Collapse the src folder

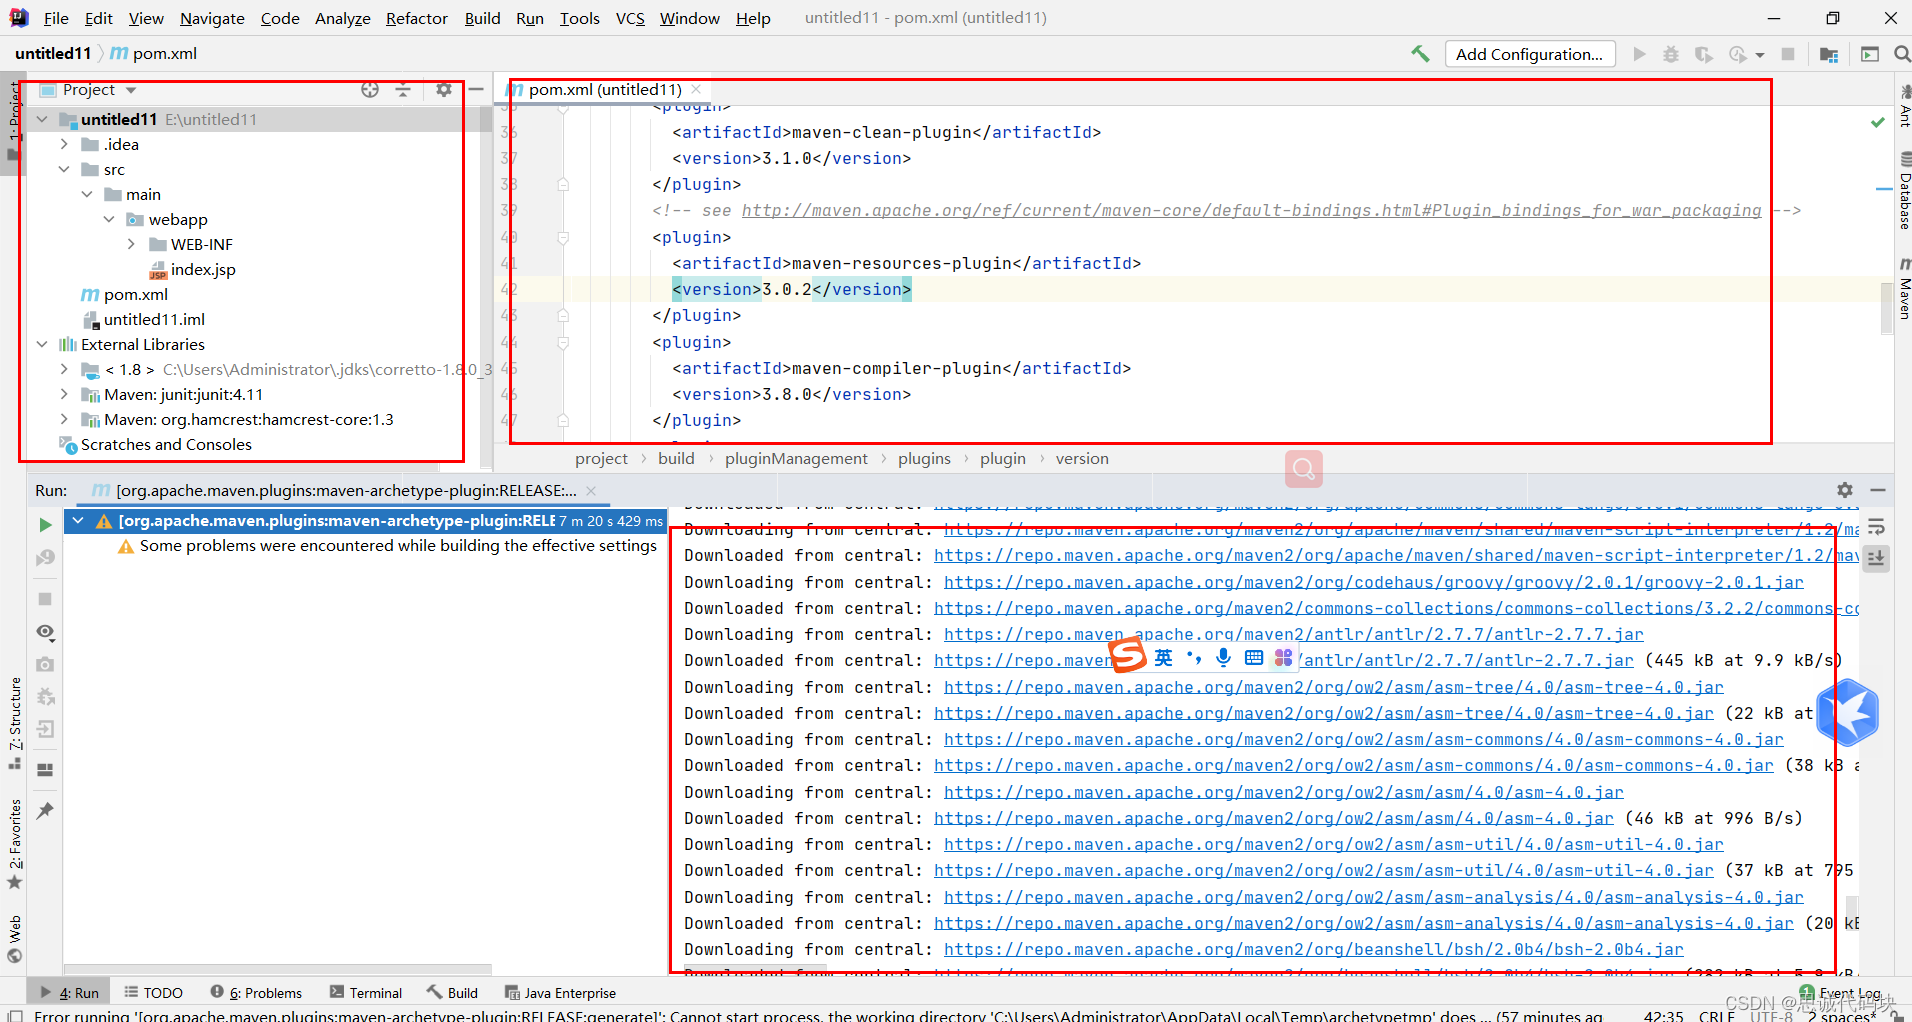(64, 169)
